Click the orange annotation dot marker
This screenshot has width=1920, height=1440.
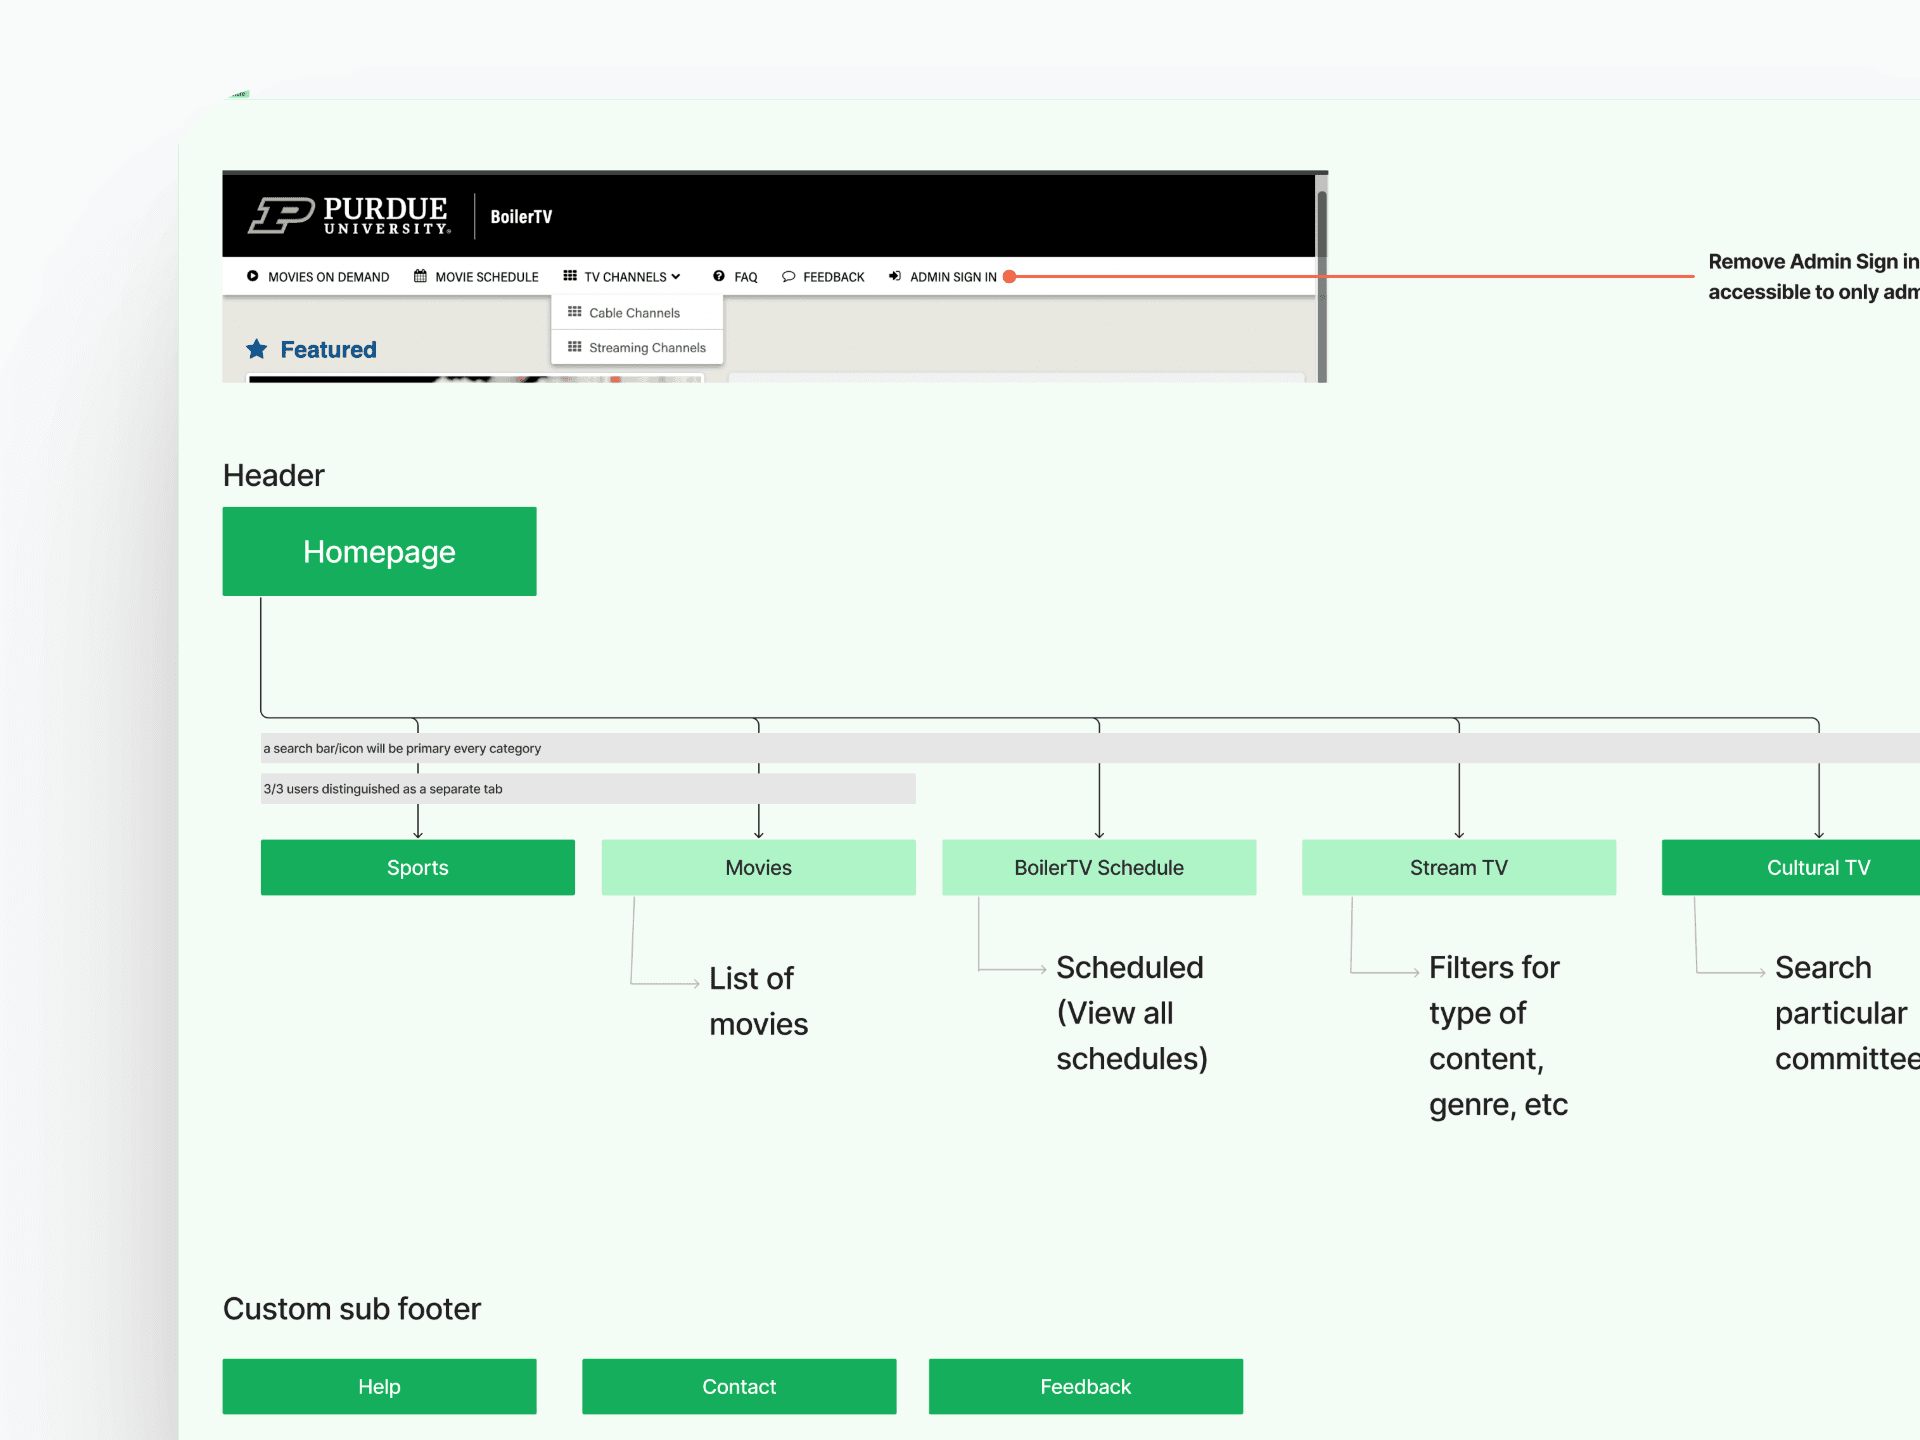tap(1010, 277)
